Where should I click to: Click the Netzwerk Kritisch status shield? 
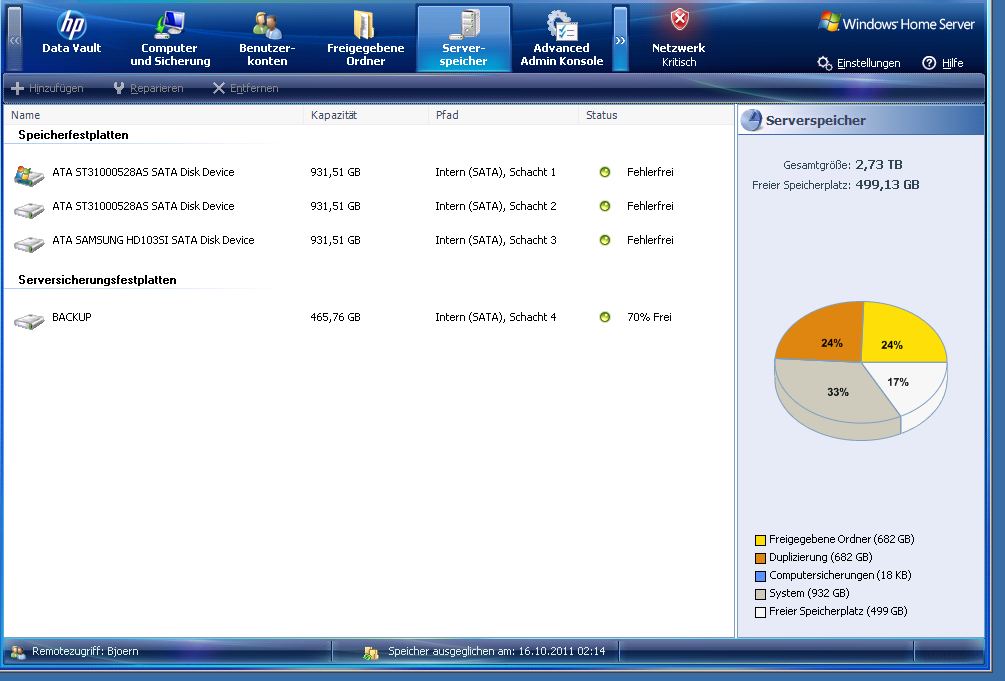click(679, 20)
